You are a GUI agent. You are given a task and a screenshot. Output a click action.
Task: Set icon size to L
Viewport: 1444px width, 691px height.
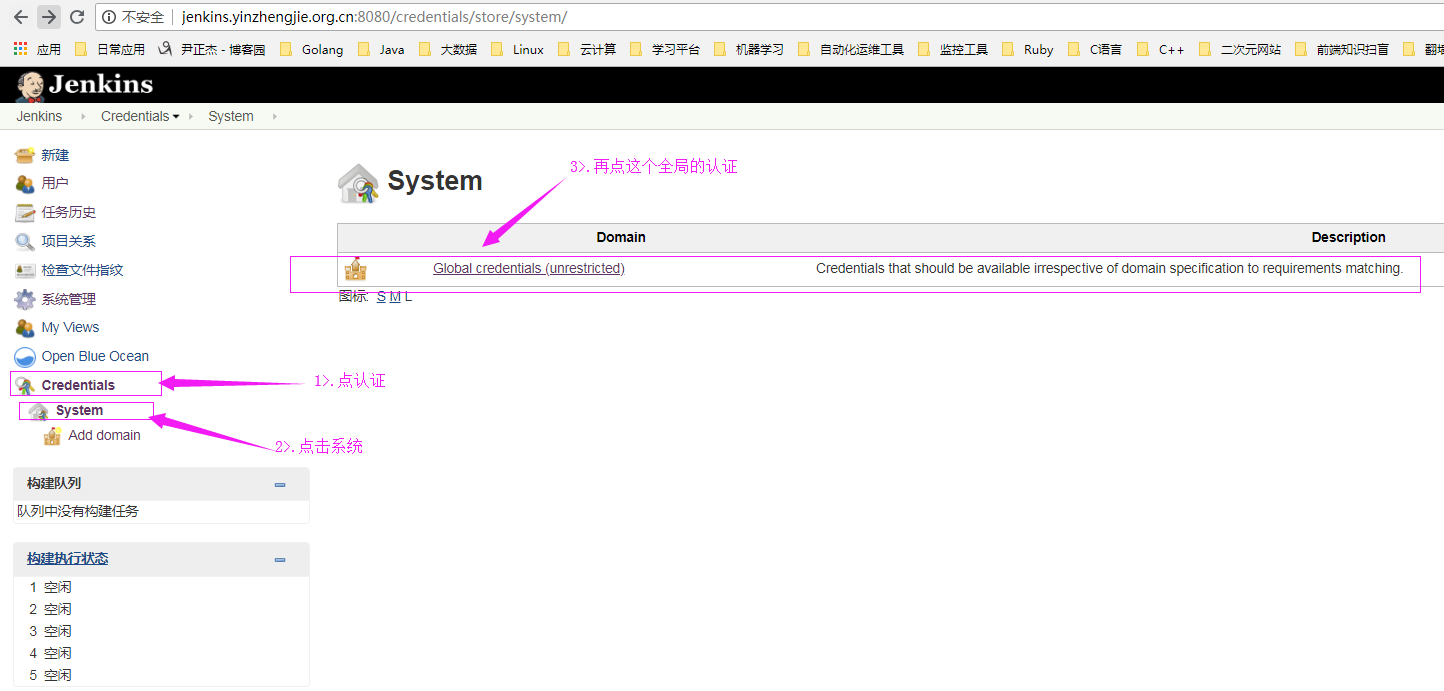pos(408,297)
